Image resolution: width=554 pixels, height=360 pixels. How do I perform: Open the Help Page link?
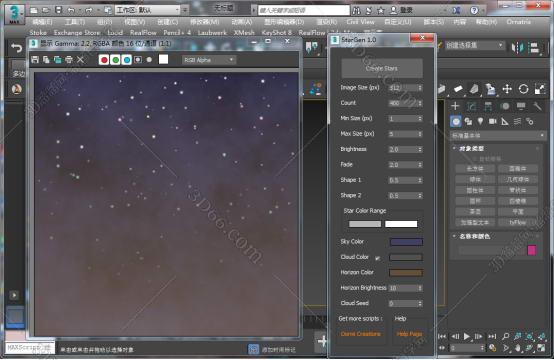(x=409, y=334)
